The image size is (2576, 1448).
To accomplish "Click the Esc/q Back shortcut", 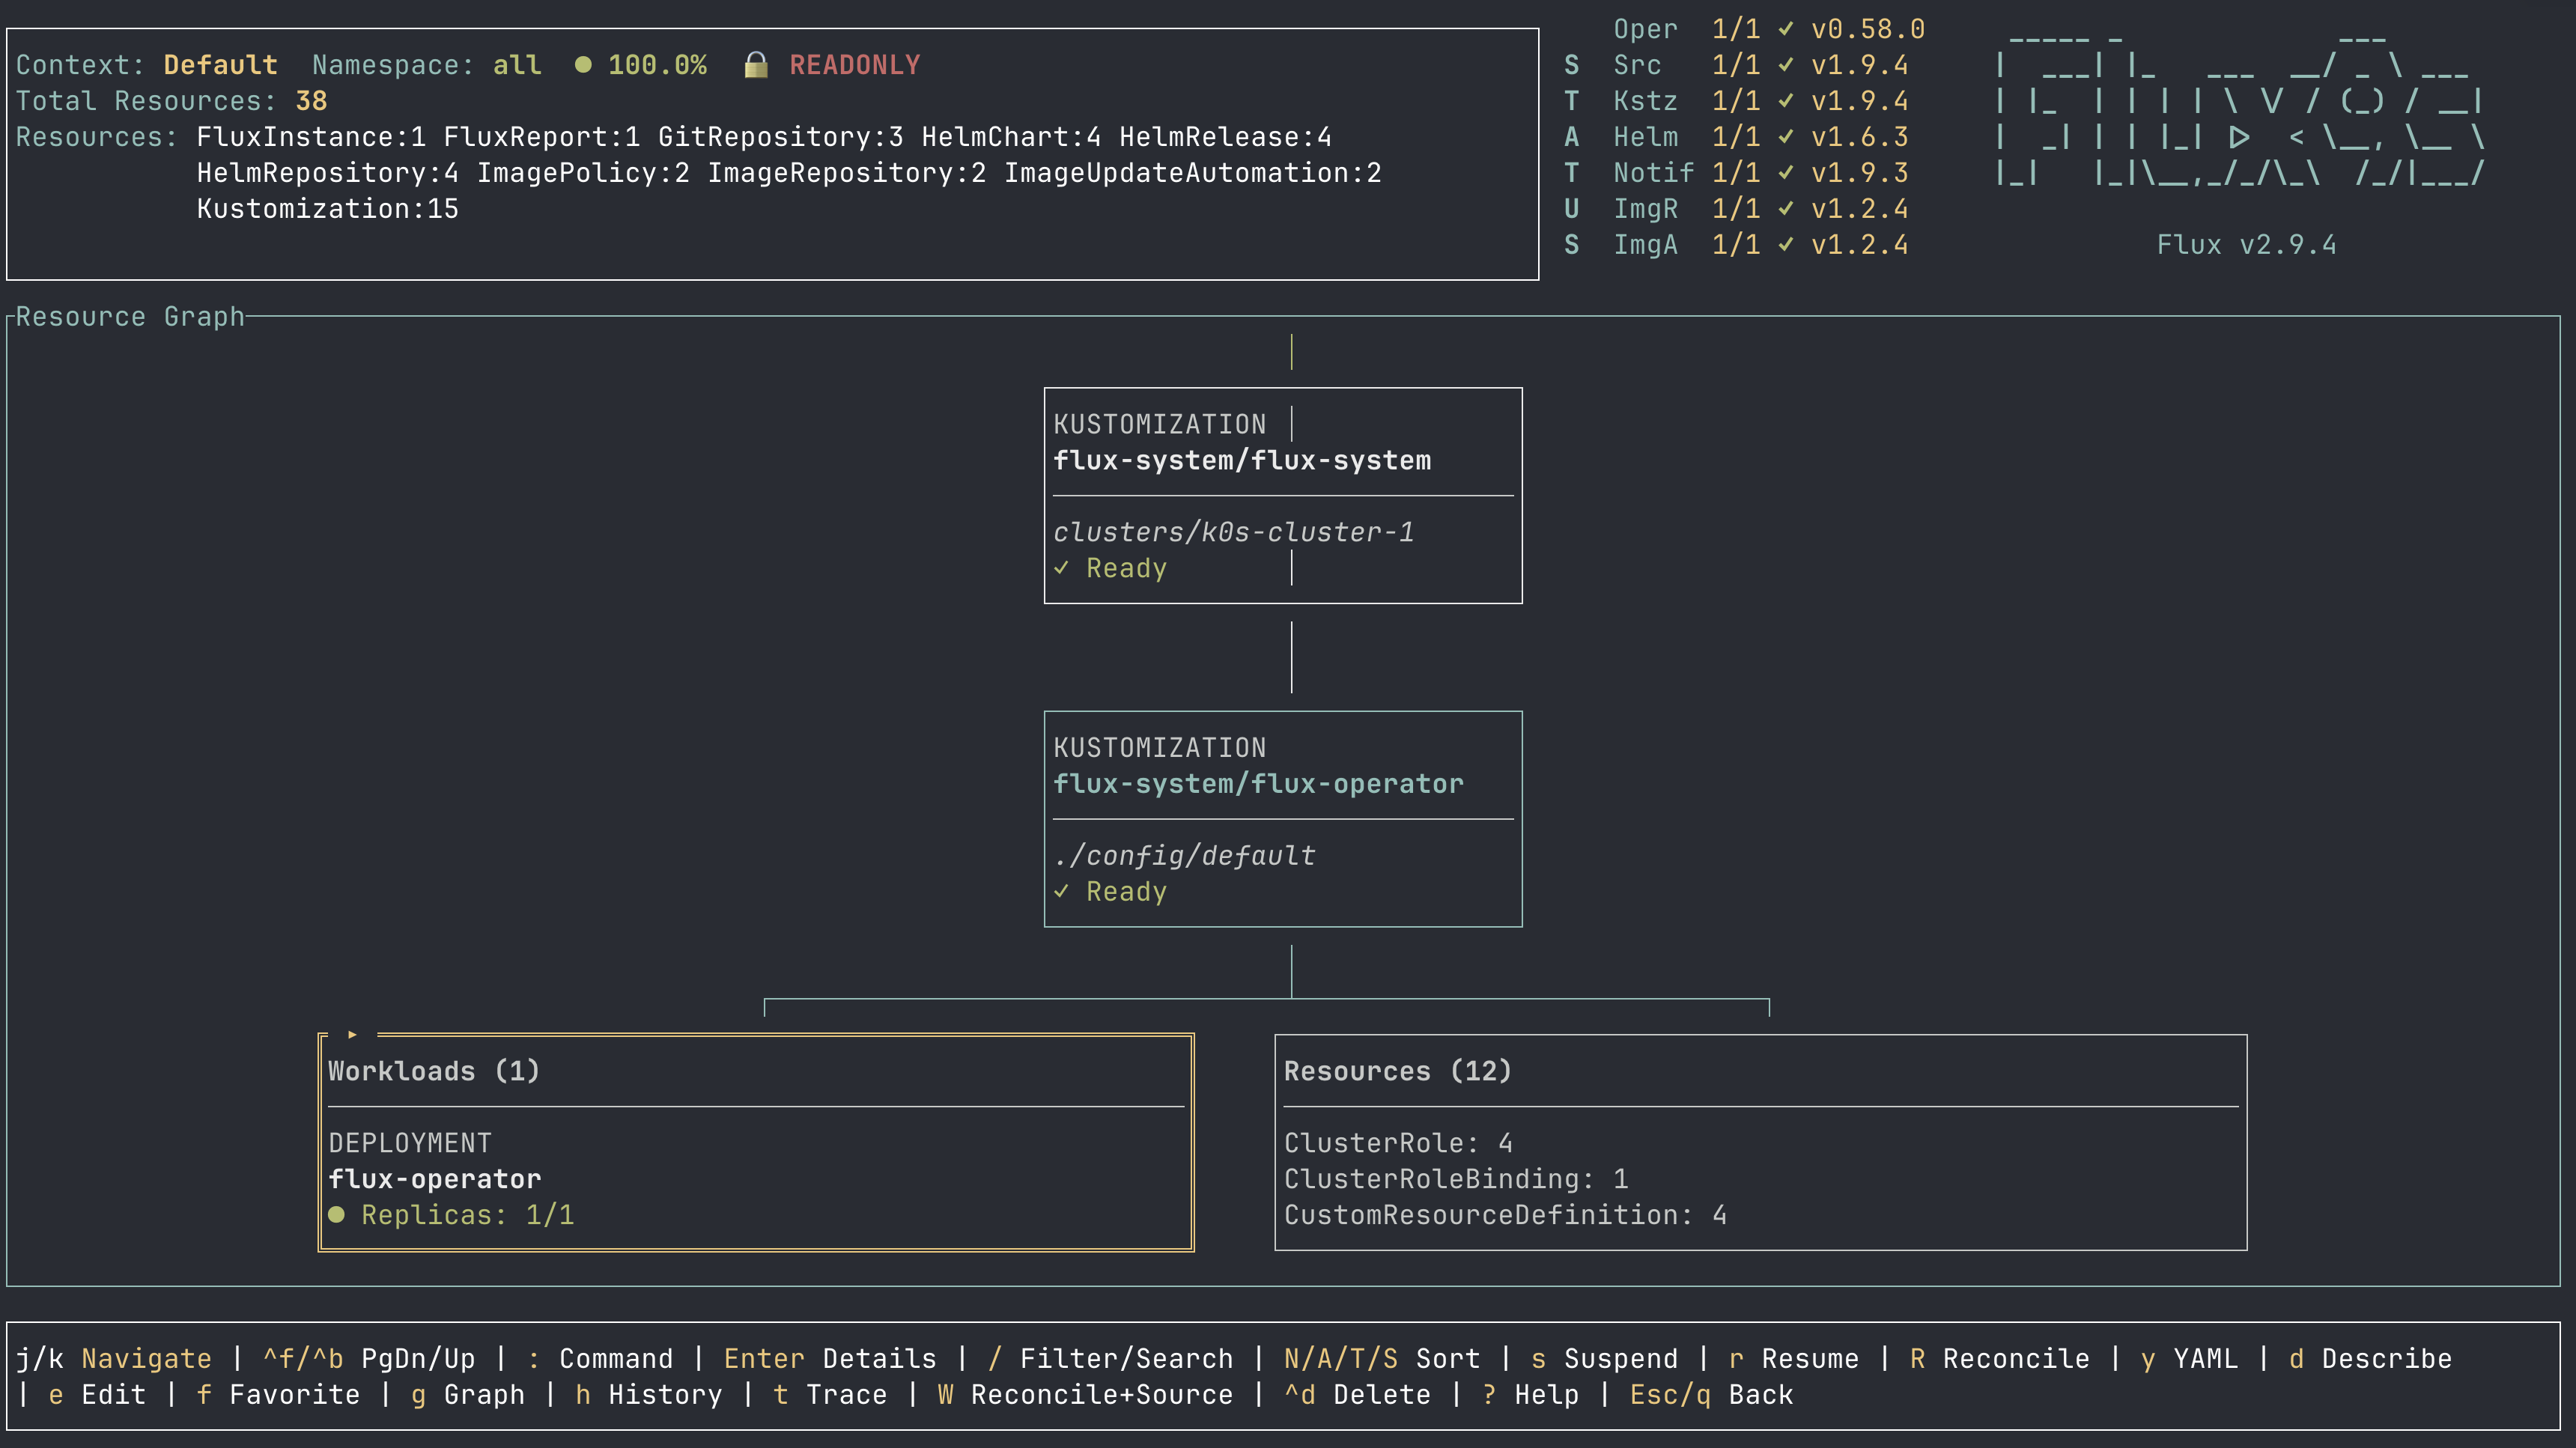I will click(x=1711, y=1395).
